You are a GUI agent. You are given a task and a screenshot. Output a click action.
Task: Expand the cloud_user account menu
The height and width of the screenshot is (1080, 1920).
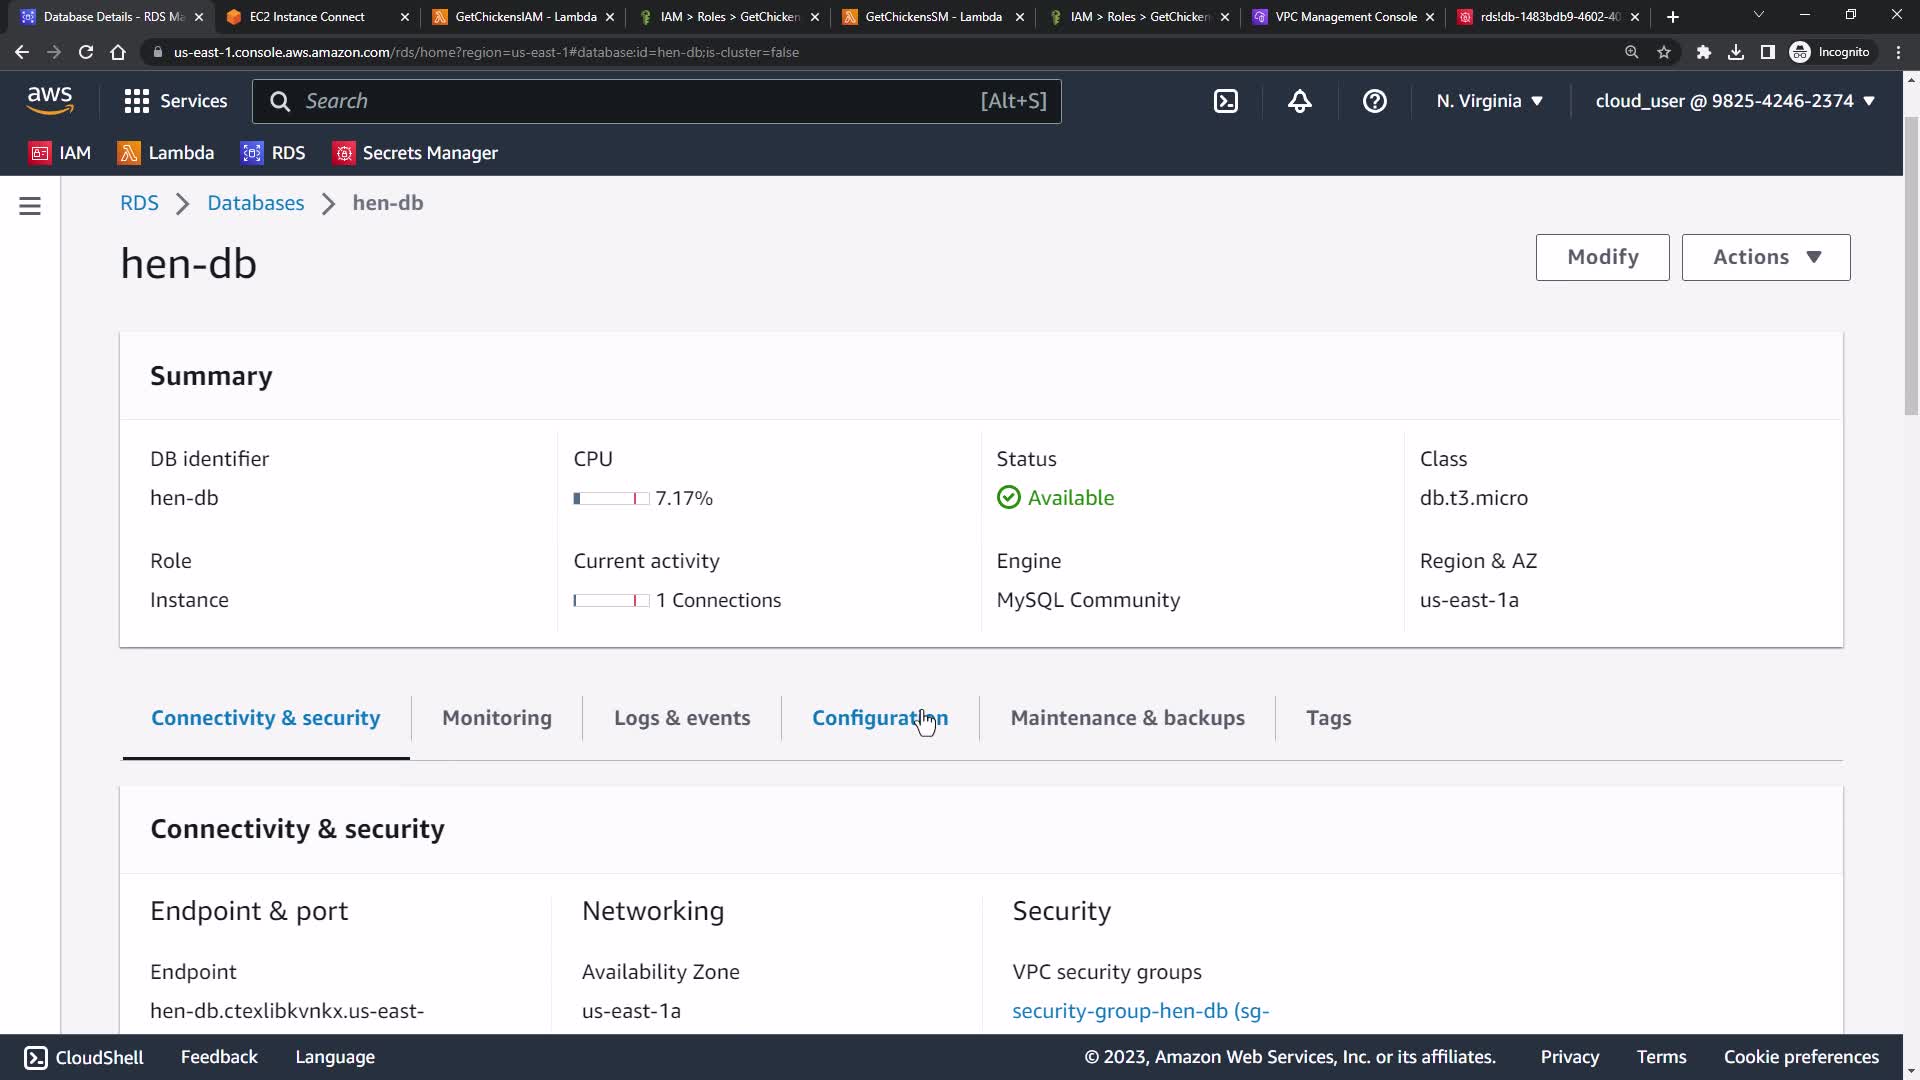point(1734,101)
